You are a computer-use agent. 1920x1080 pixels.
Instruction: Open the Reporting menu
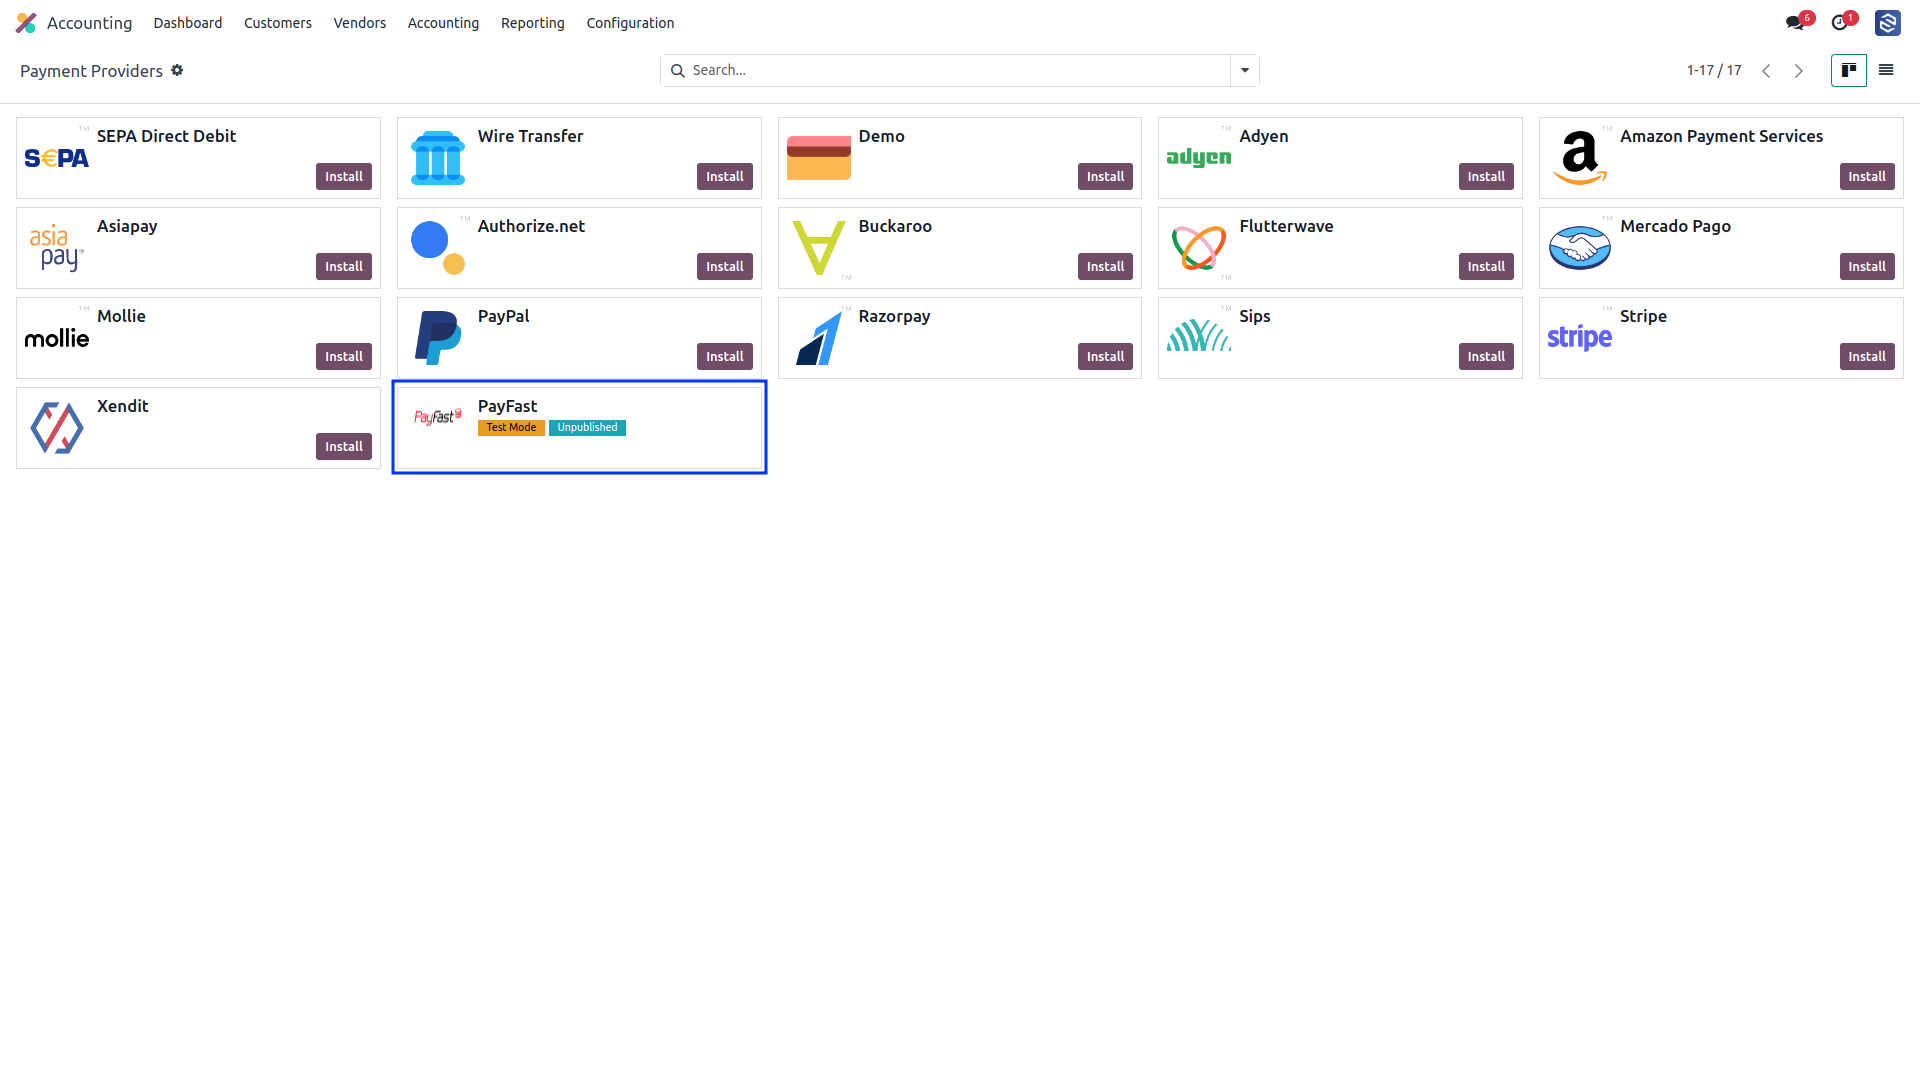pyautogui.click(x=533, y=23)
